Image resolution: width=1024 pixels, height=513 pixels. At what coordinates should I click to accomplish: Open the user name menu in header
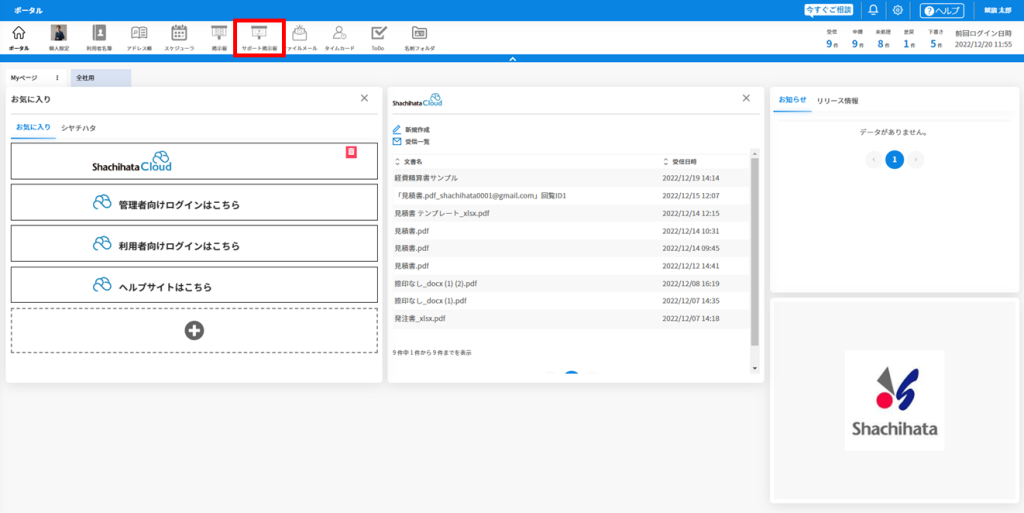[x=998, y=10]
